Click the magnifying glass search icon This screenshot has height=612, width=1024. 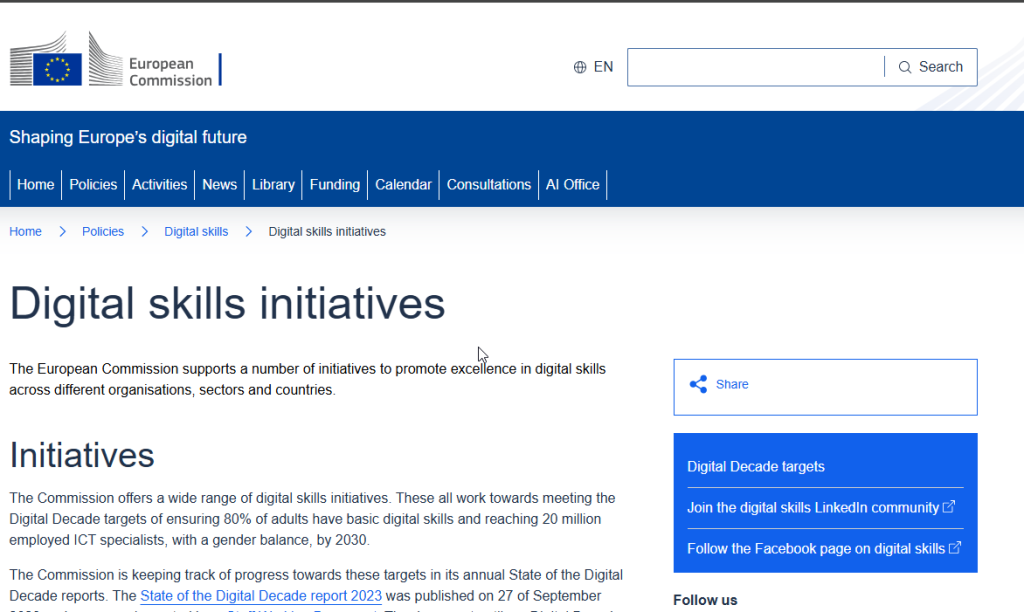point(905,67)
